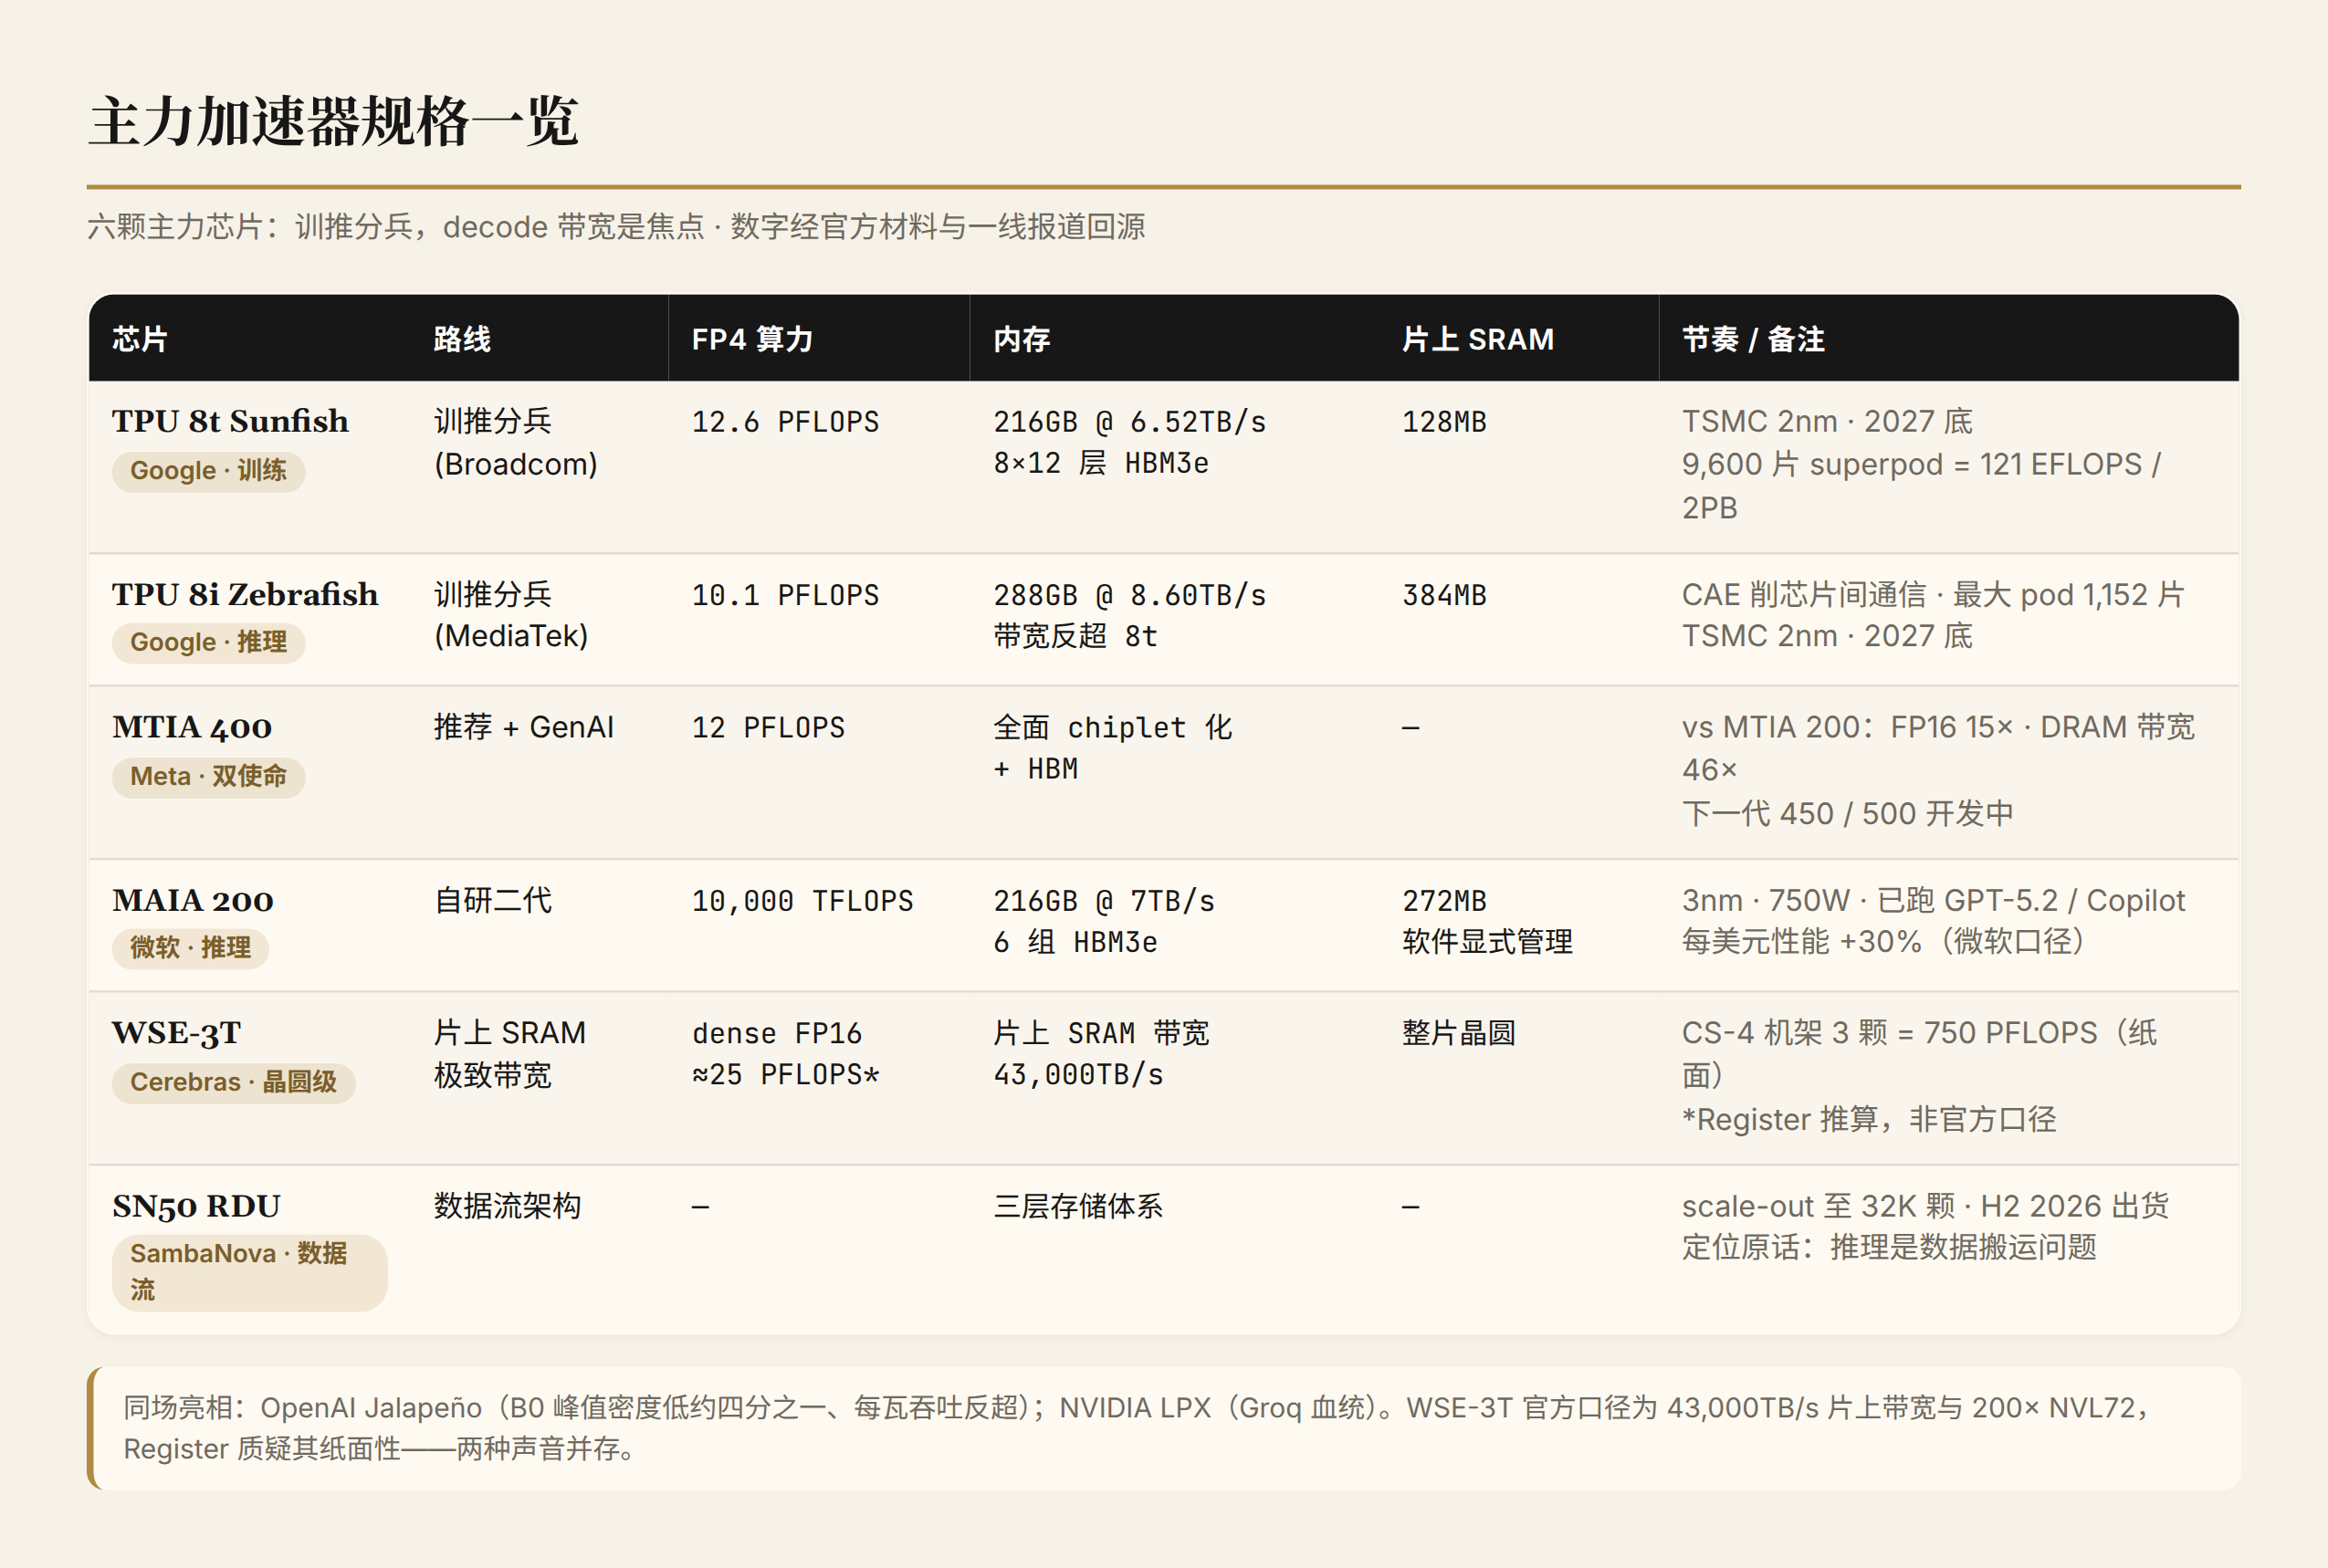Click the 训推分兵 (Broadcom) cell

516,442
